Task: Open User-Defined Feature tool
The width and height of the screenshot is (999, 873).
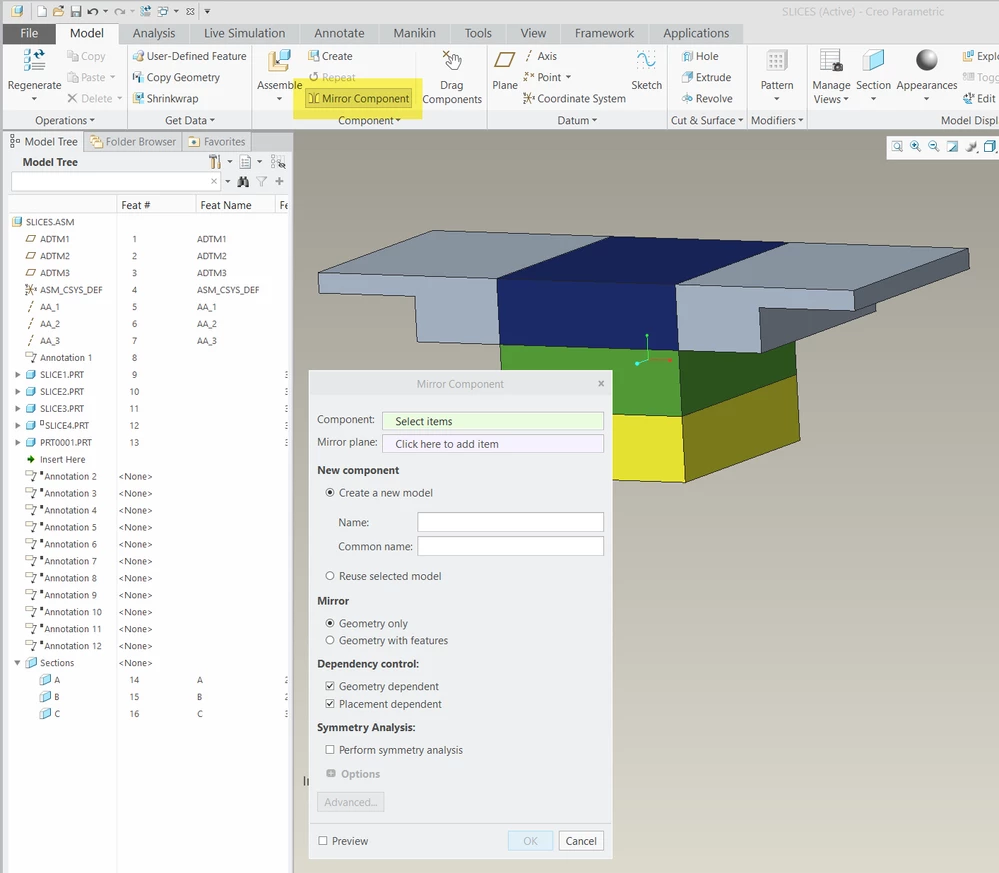Action: 189,56
